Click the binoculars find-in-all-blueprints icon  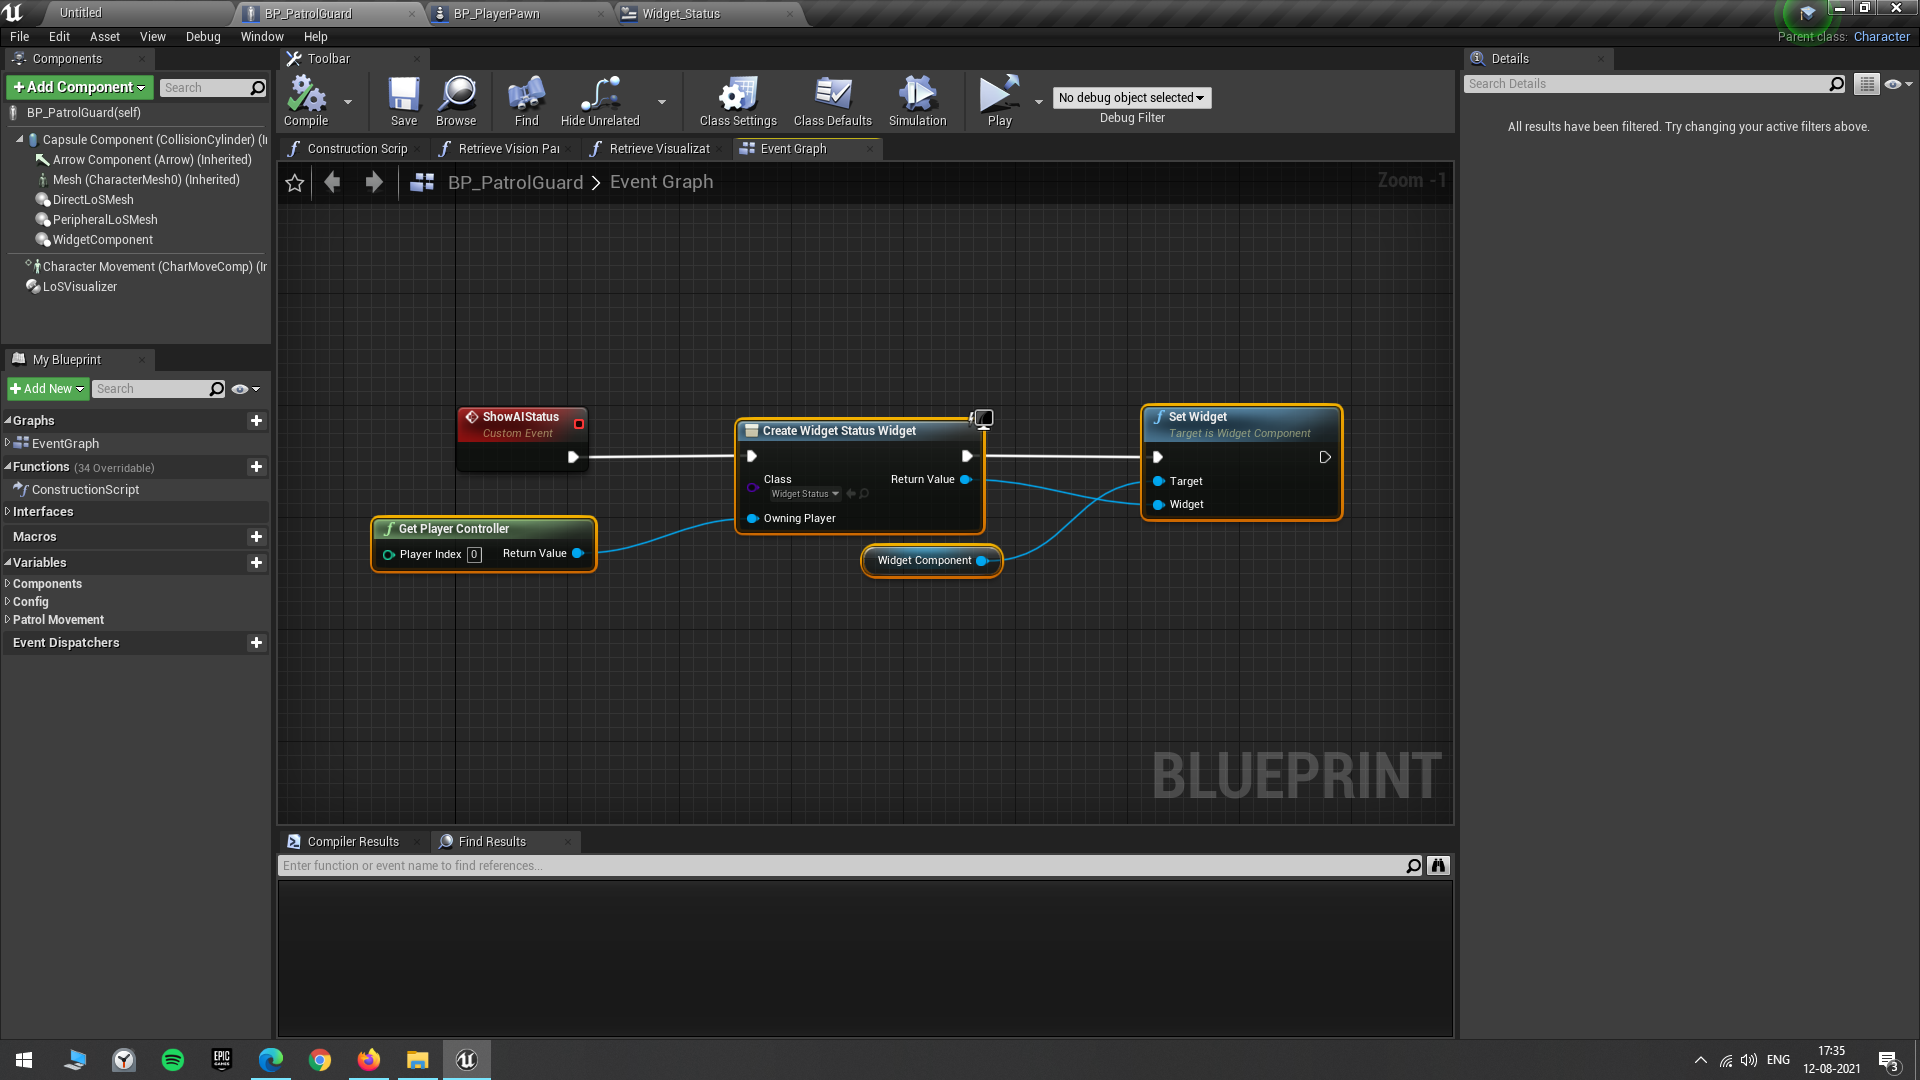tap(1438, 866)
